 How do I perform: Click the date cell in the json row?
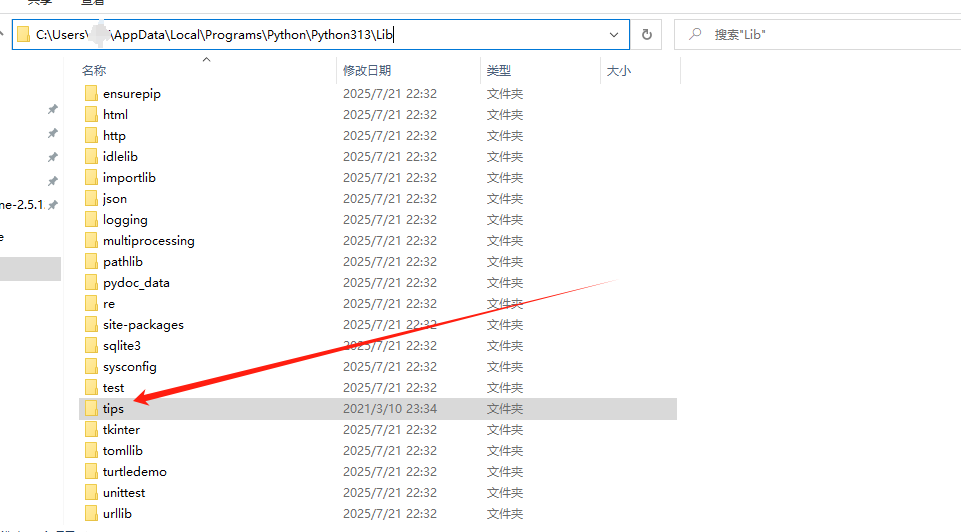coord(390,199)
